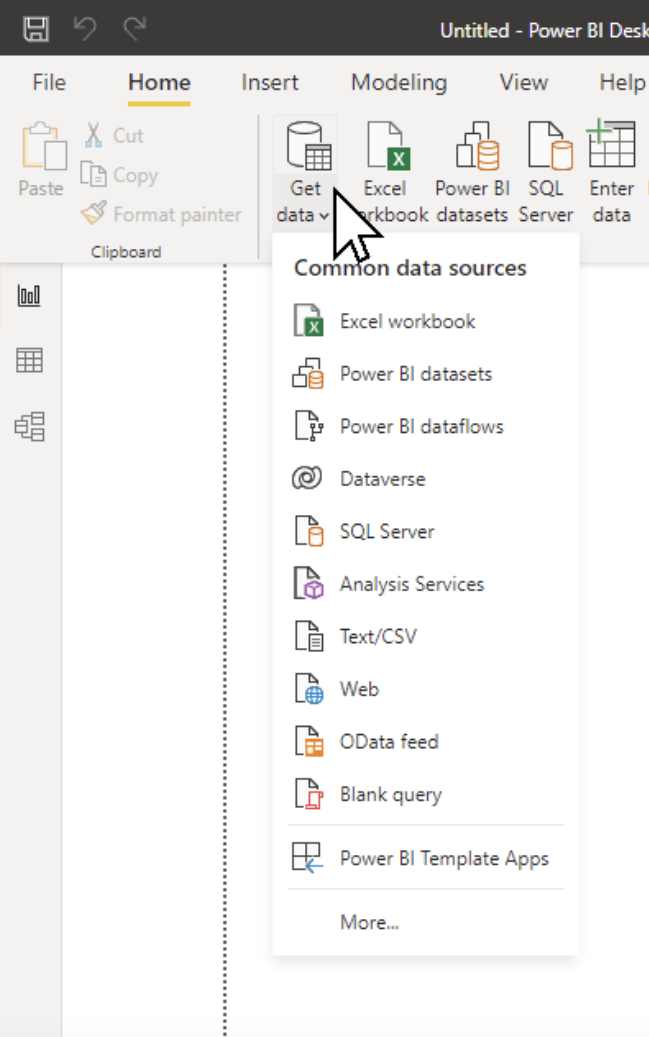Viewport: 649px width, 1037px height.
Task: Click the Redo arrow icon
Action: 135,28
